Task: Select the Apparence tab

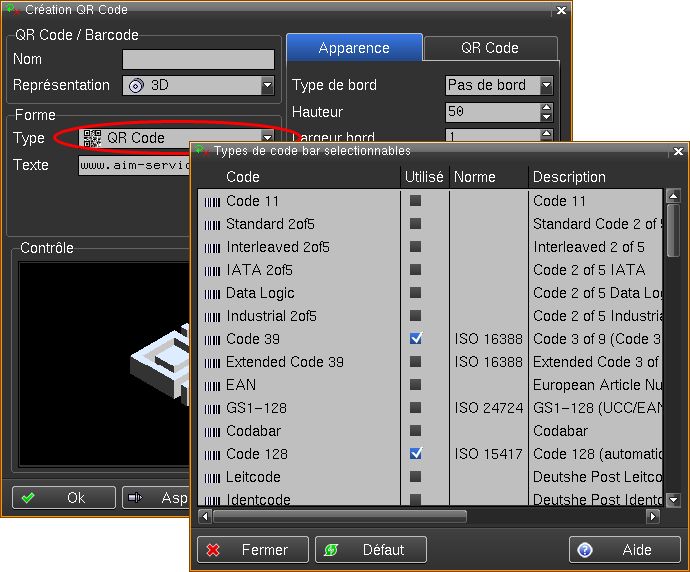Action: coord(354,48)
